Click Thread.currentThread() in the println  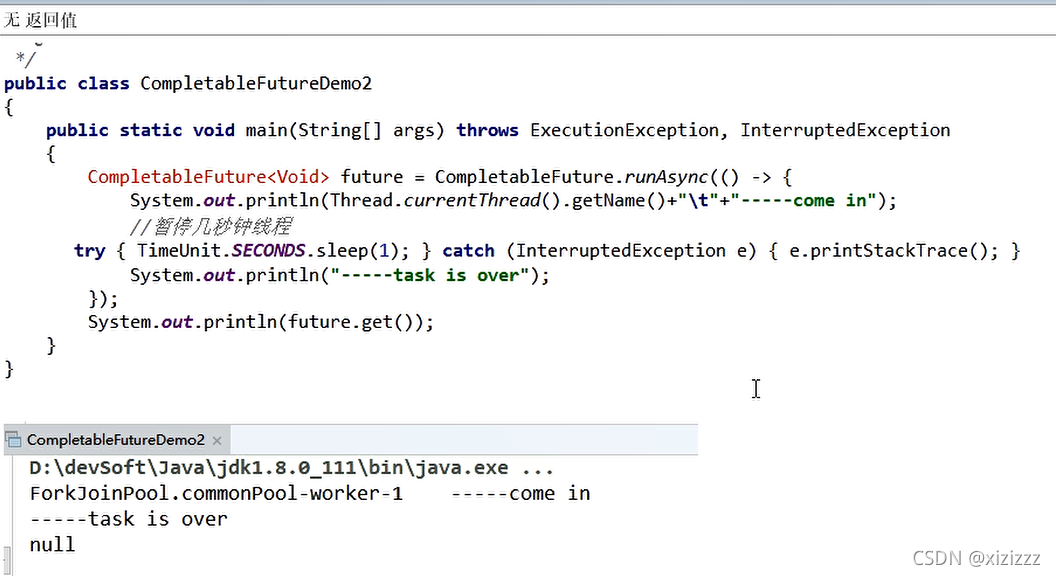pyautogui.click(x=445, y=200)
